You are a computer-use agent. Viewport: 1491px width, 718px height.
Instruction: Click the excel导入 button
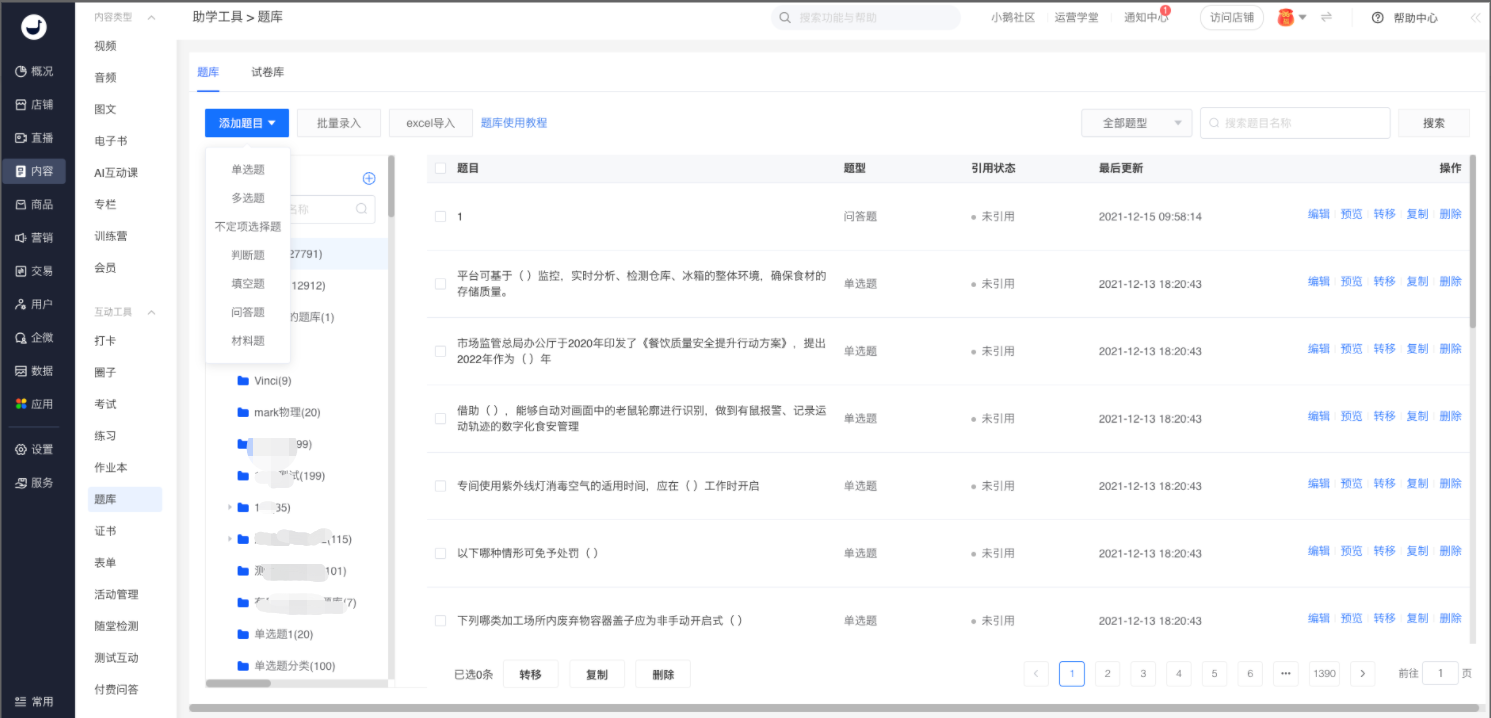tap(430, 123)
